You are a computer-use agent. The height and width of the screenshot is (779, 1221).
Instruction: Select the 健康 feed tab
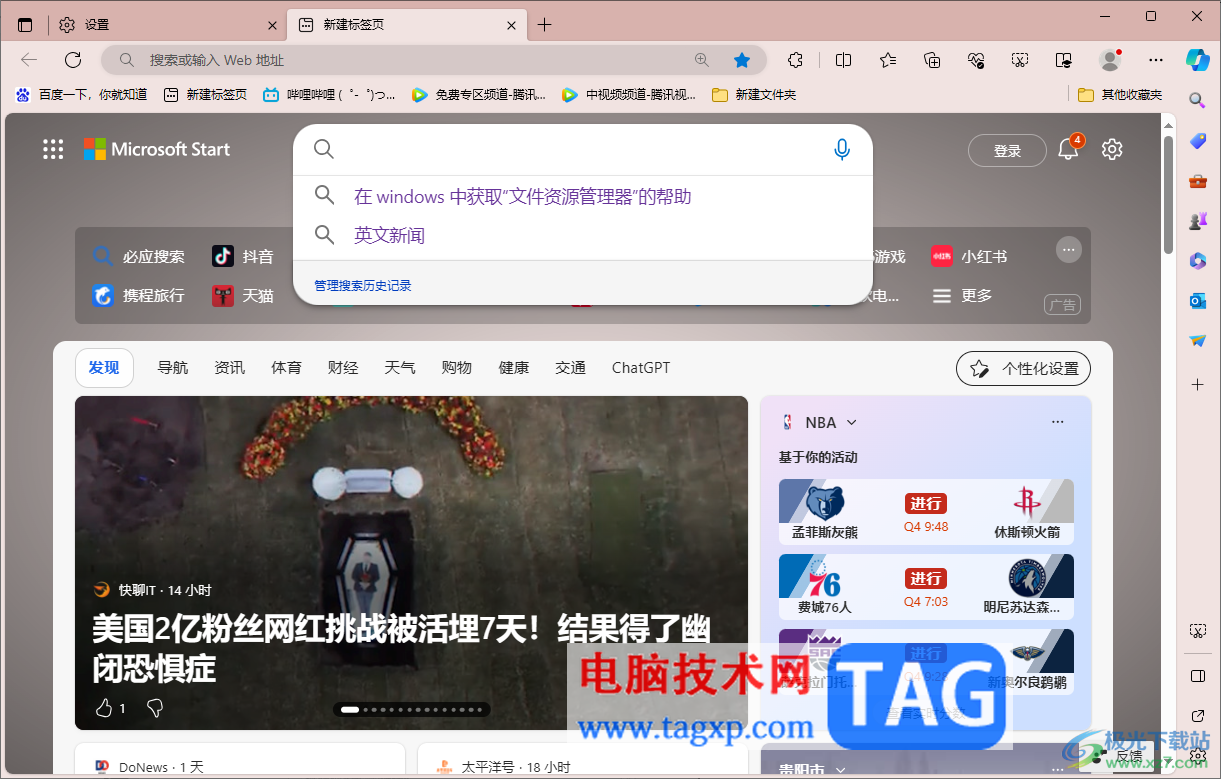pyautogui.click(x=514, y=368)
